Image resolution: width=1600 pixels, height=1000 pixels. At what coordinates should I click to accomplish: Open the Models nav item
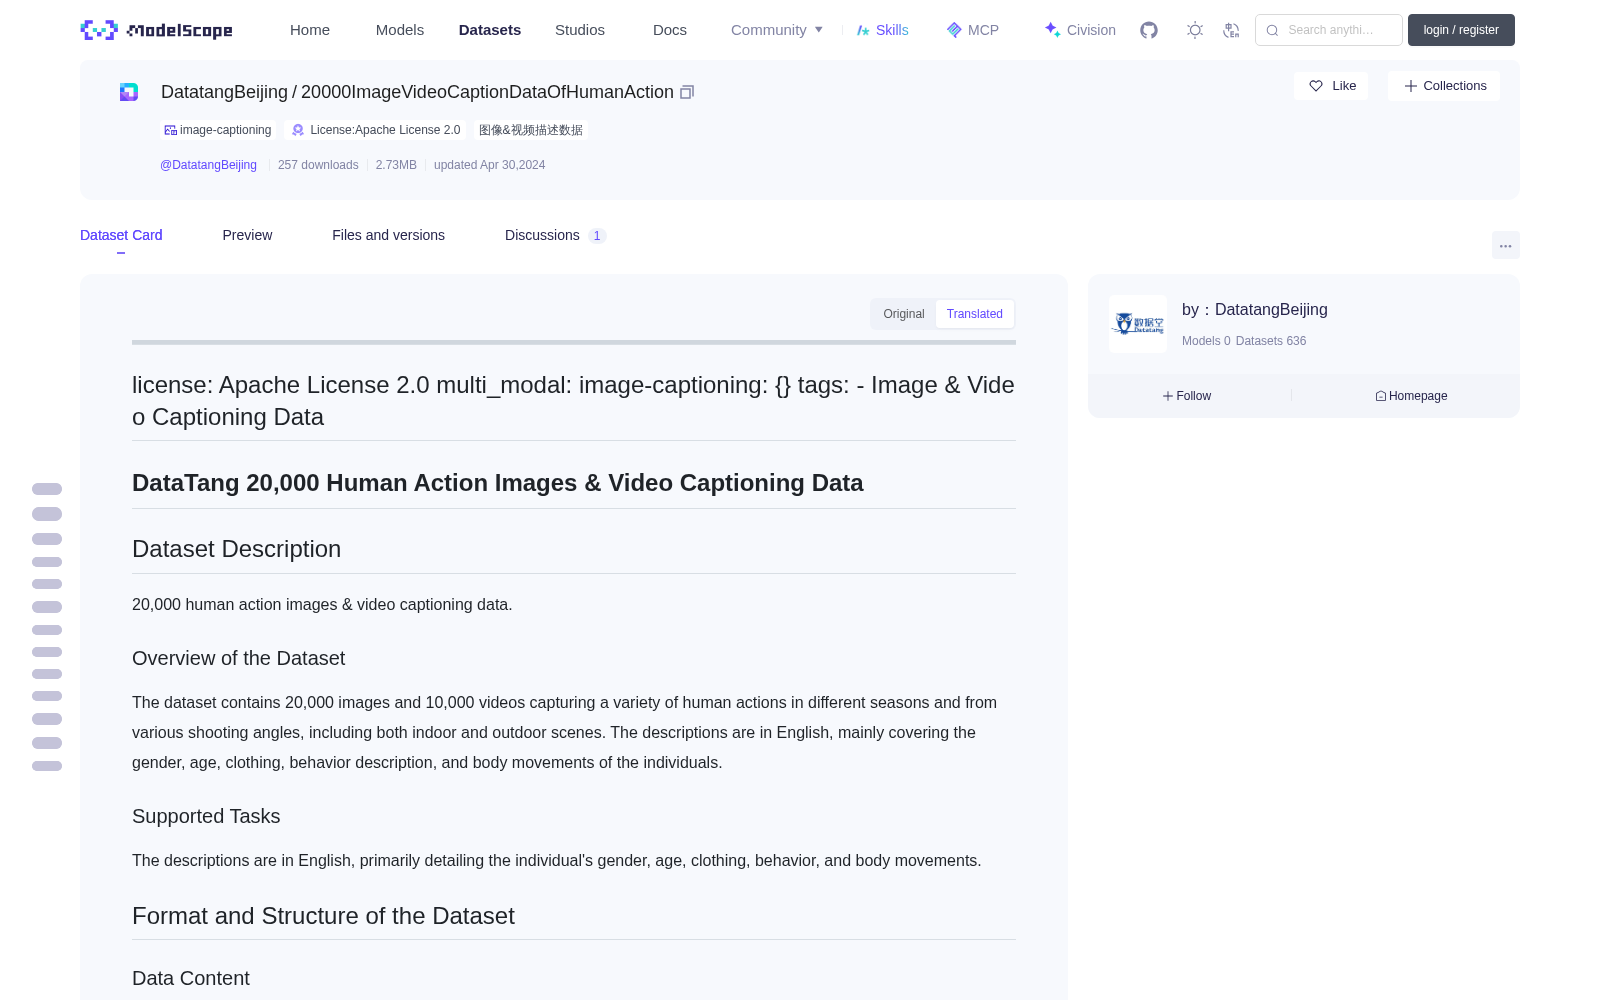400,30
